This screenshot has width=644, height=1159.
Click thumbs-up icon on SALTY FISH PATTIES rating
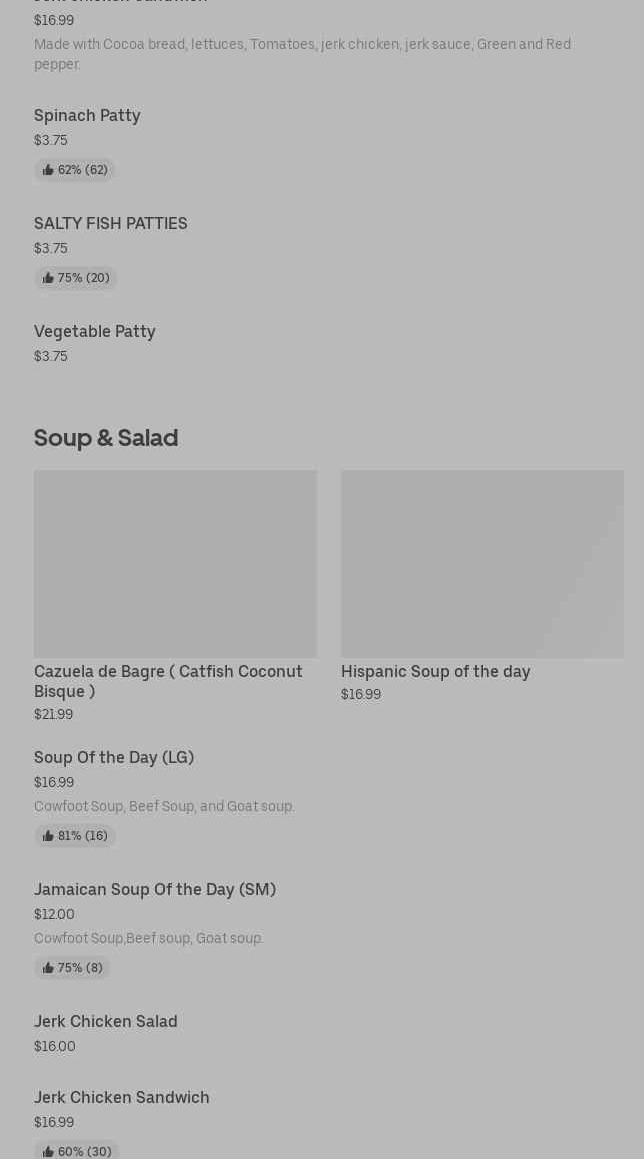click(48, 278)
